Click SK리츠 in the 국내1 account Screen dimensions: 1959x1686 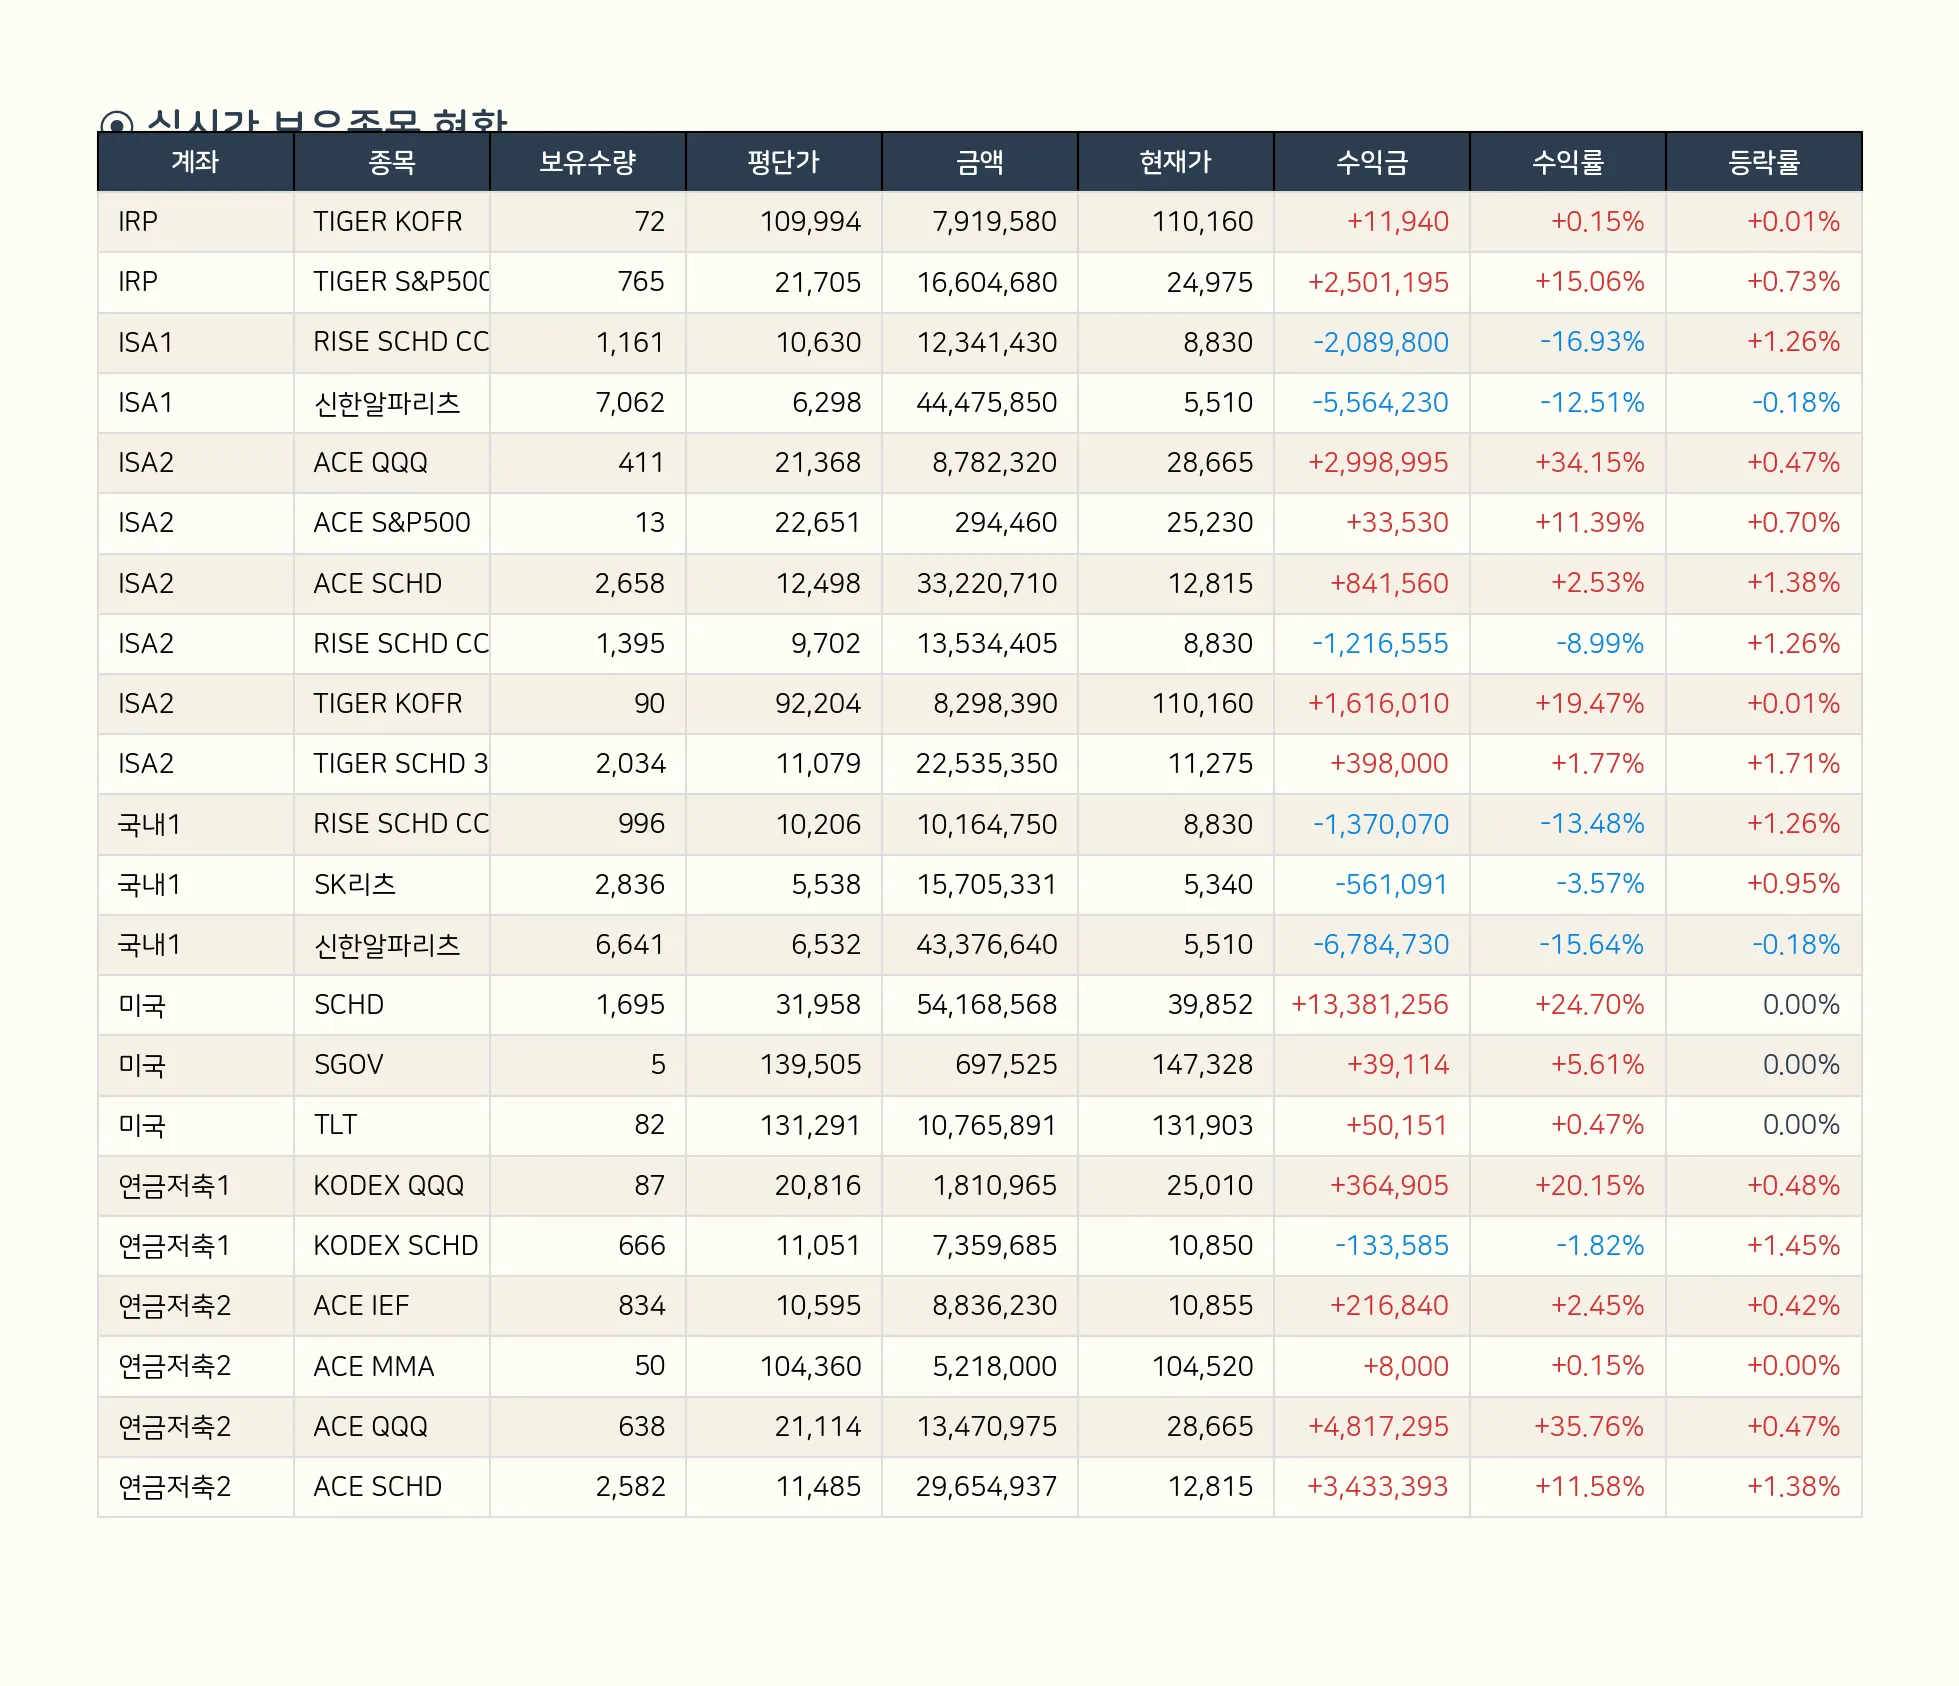pos(355,885)
